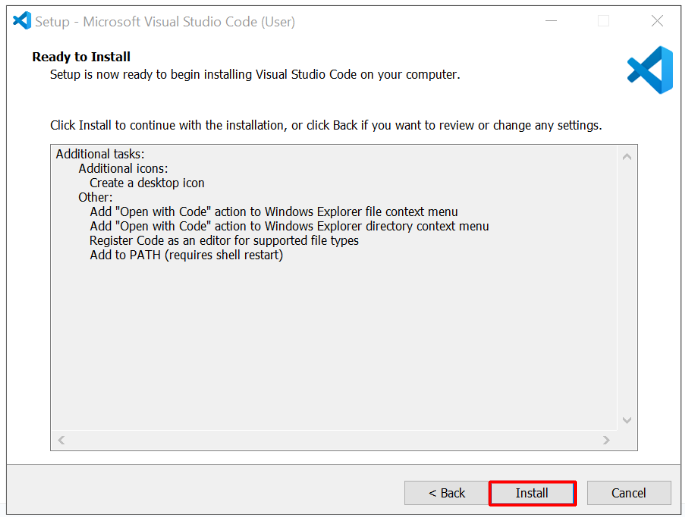Close the Setup window with X
The height and width of the screenshot is (517, 685).
pyautogui.click(x=656, y=21)
